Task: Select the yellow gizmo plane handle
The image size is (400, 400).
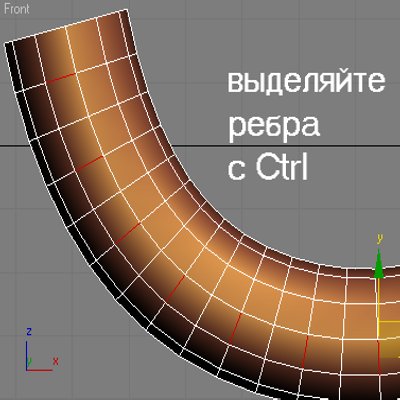Action: click(390, 340)
